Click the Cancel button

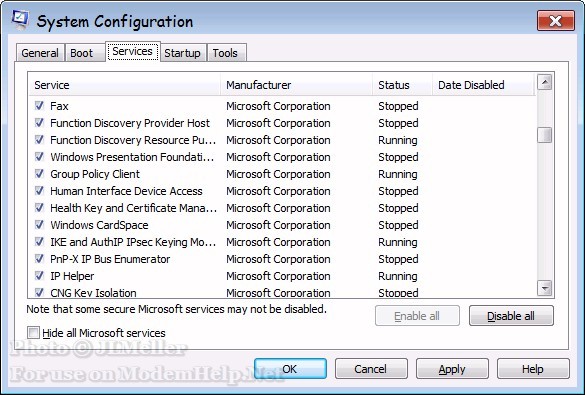[371, 369]
